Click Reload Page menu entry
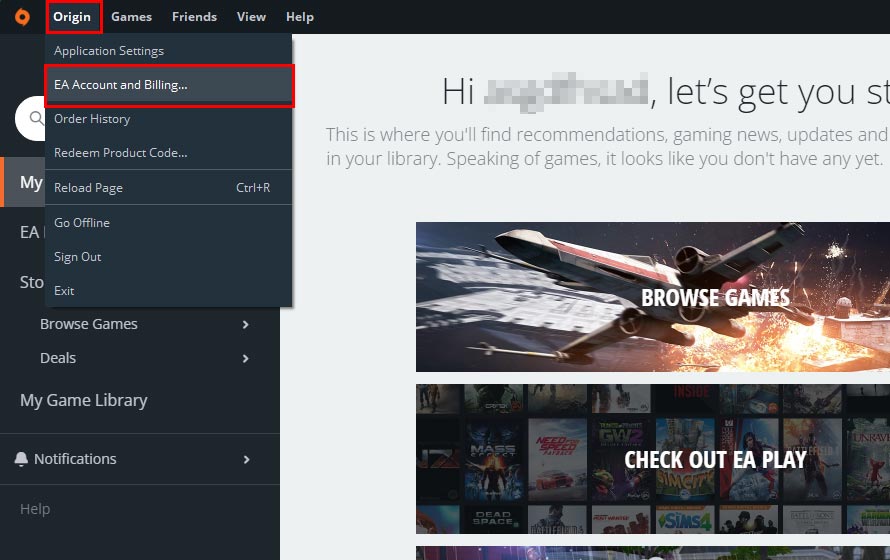Screen dimensions: 890x560 coord(168,187)
